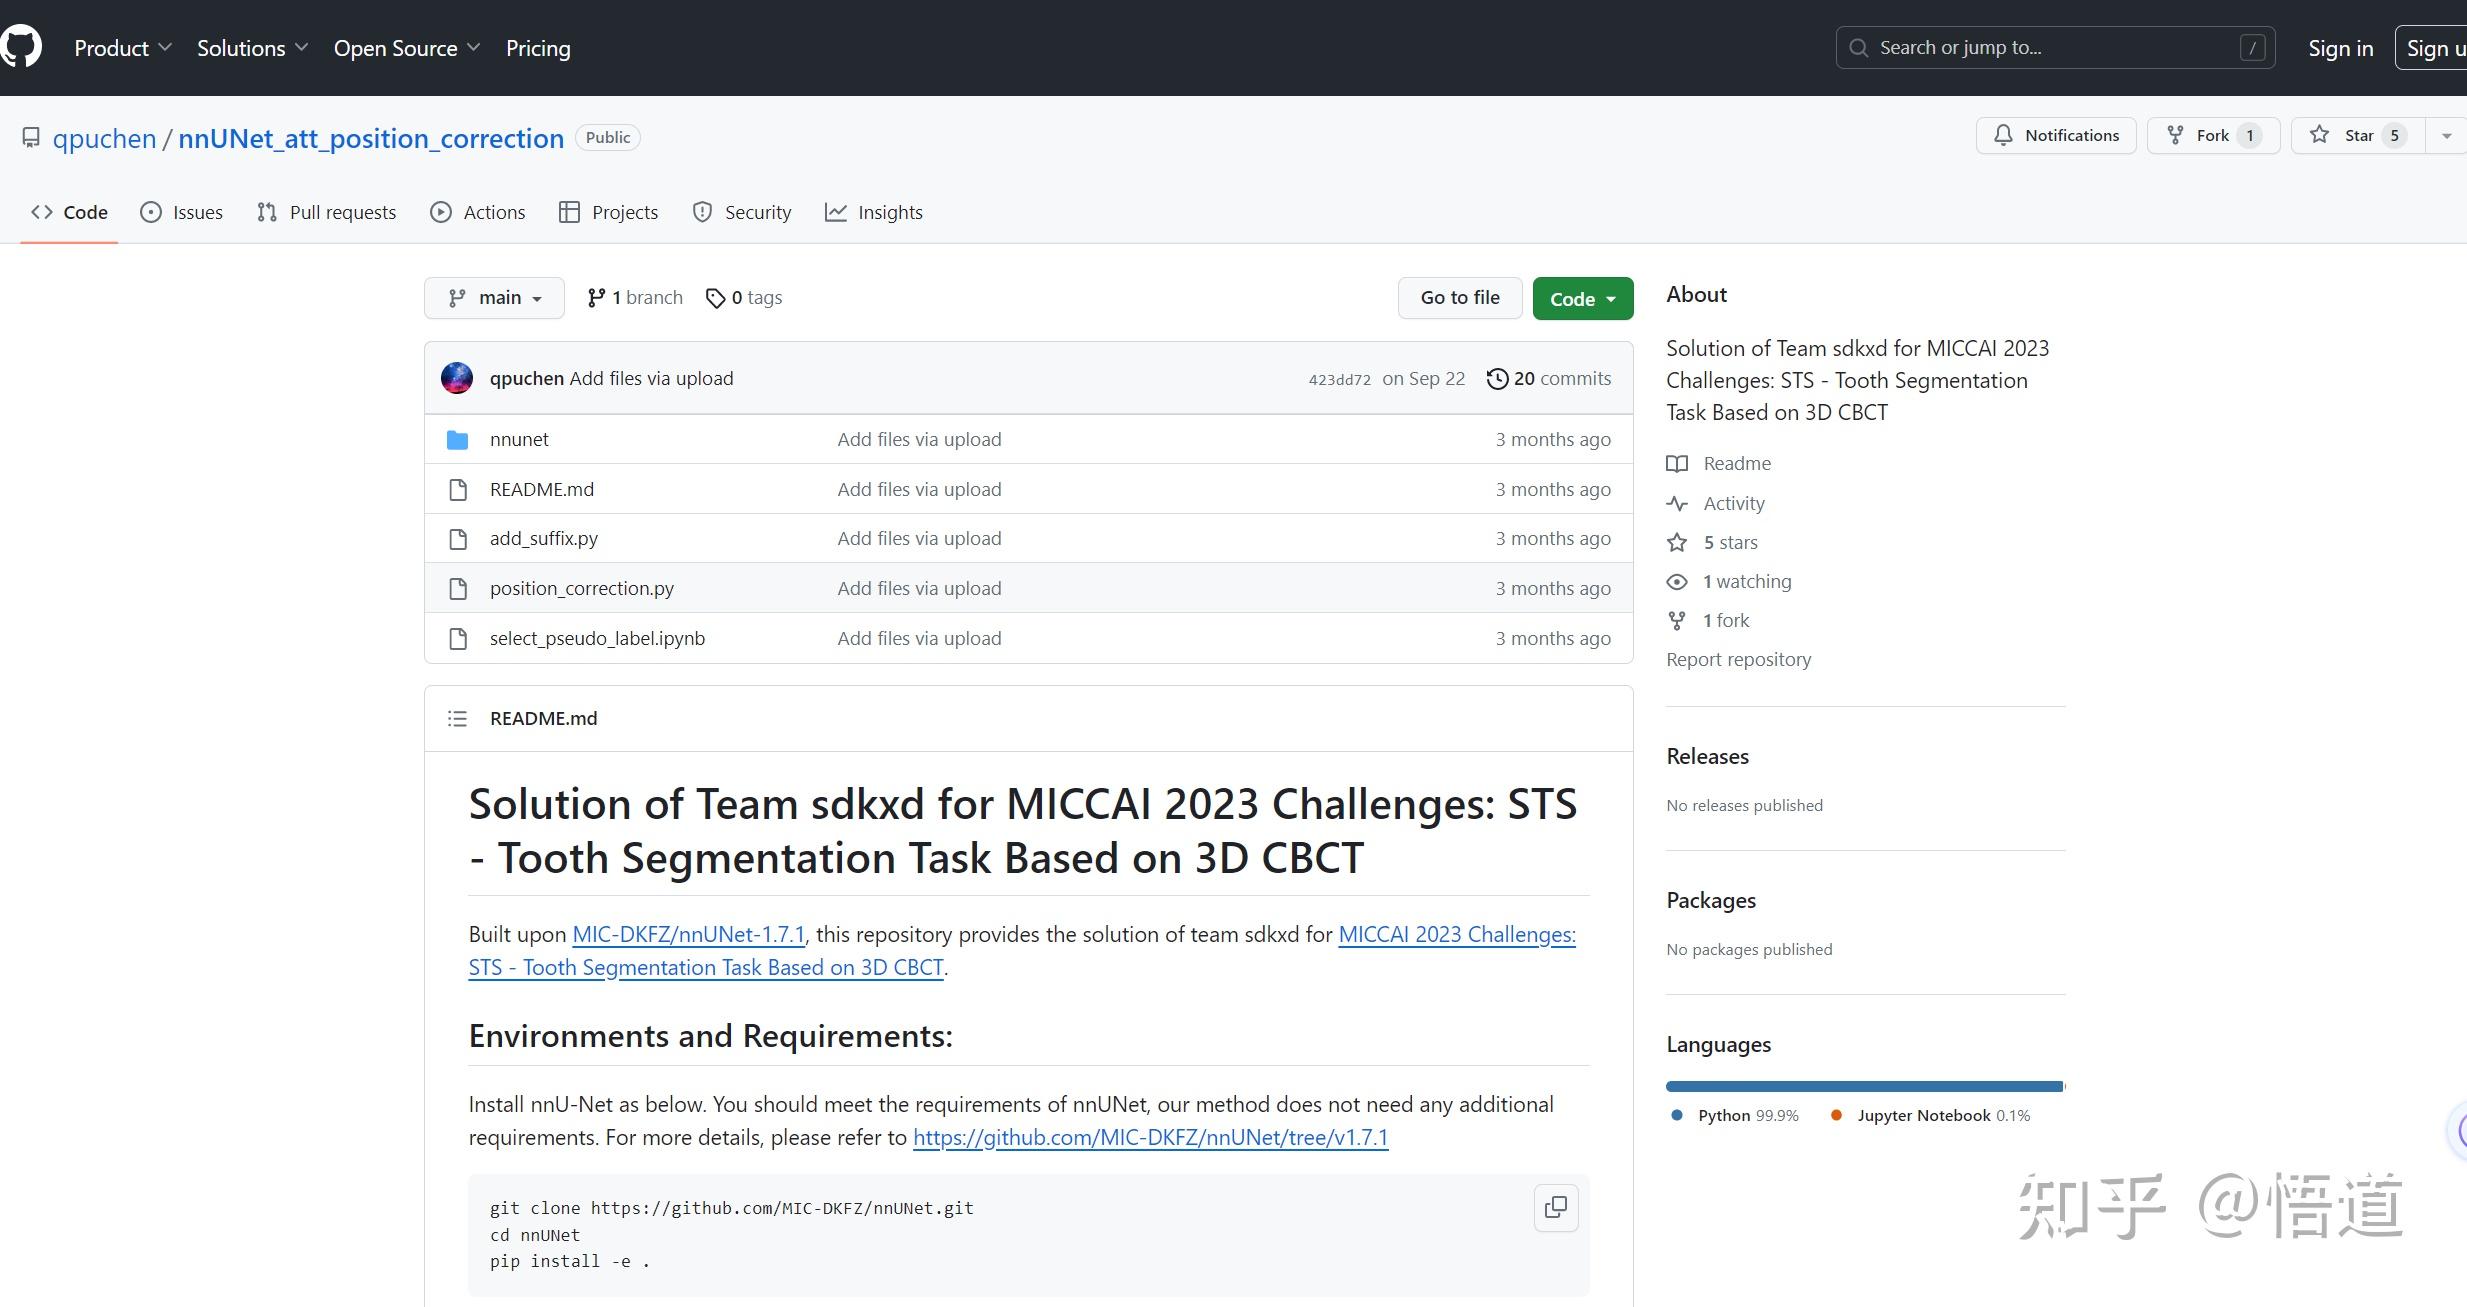Click the Go to file button

(x=1459, y=298)
